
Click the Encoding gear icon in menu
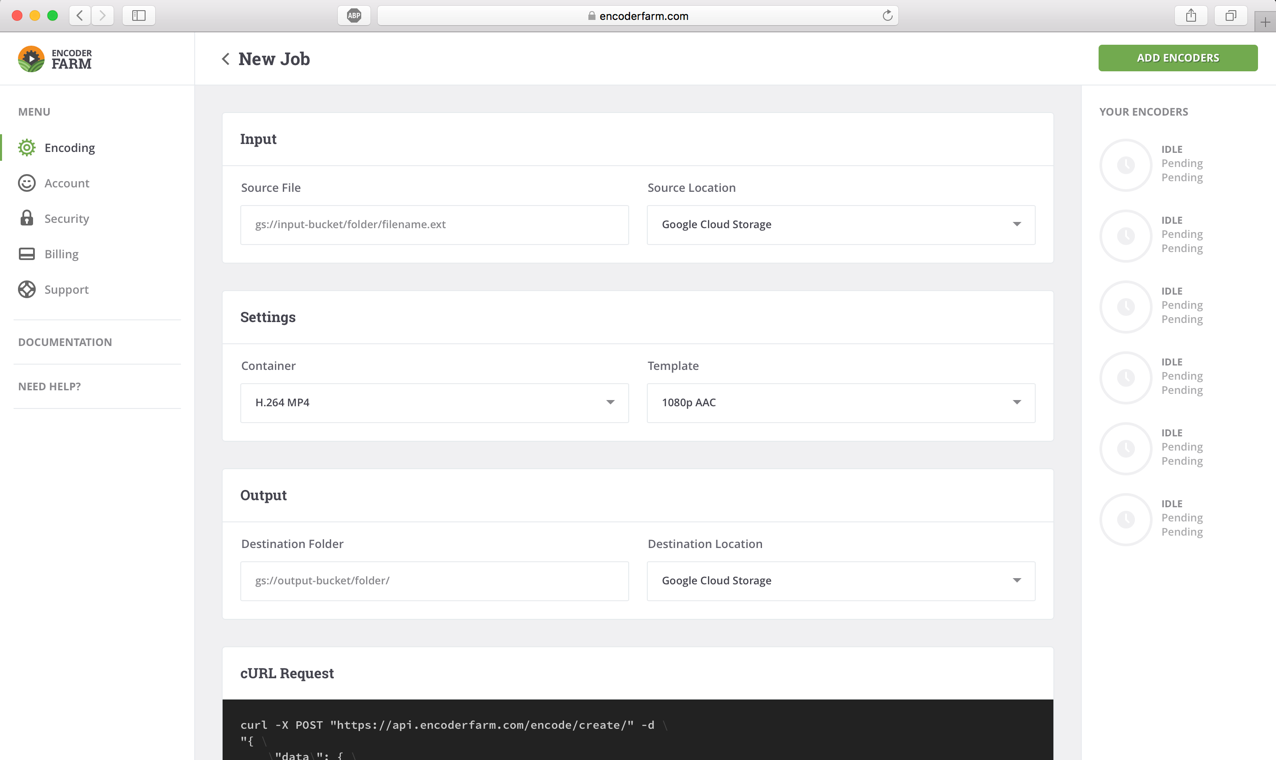pos(27,148)
